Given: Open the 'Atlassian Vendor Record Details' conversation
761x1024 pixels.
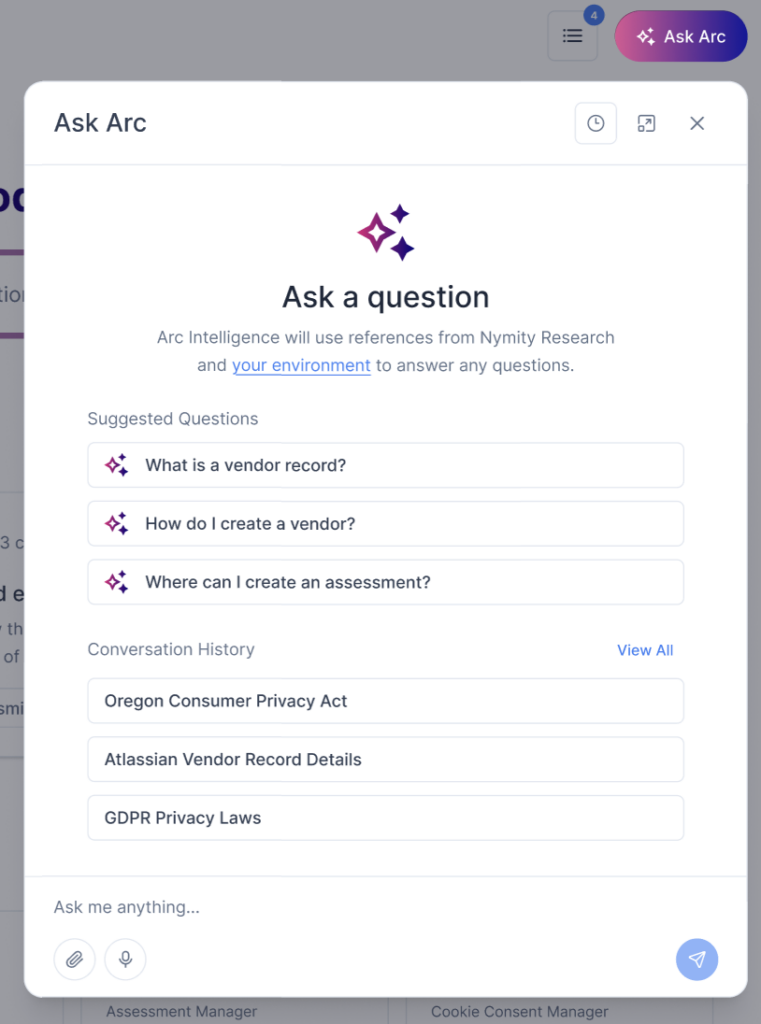Looking at the screenshot, I should (385, 759).
